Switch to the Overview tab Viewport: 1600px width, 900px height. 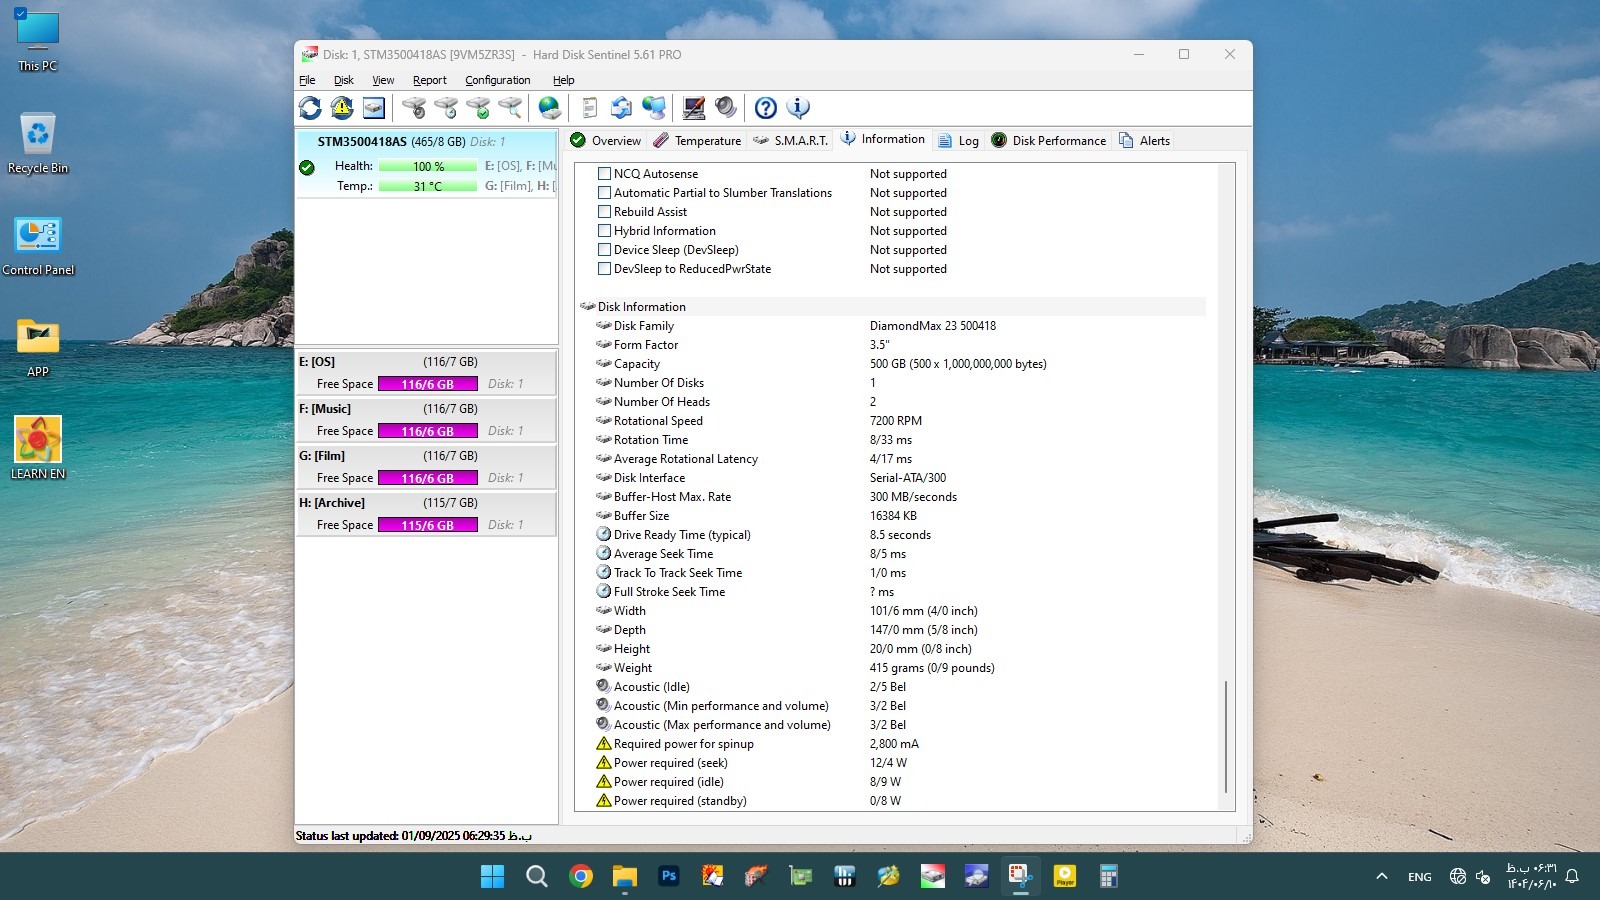[606, 141]
